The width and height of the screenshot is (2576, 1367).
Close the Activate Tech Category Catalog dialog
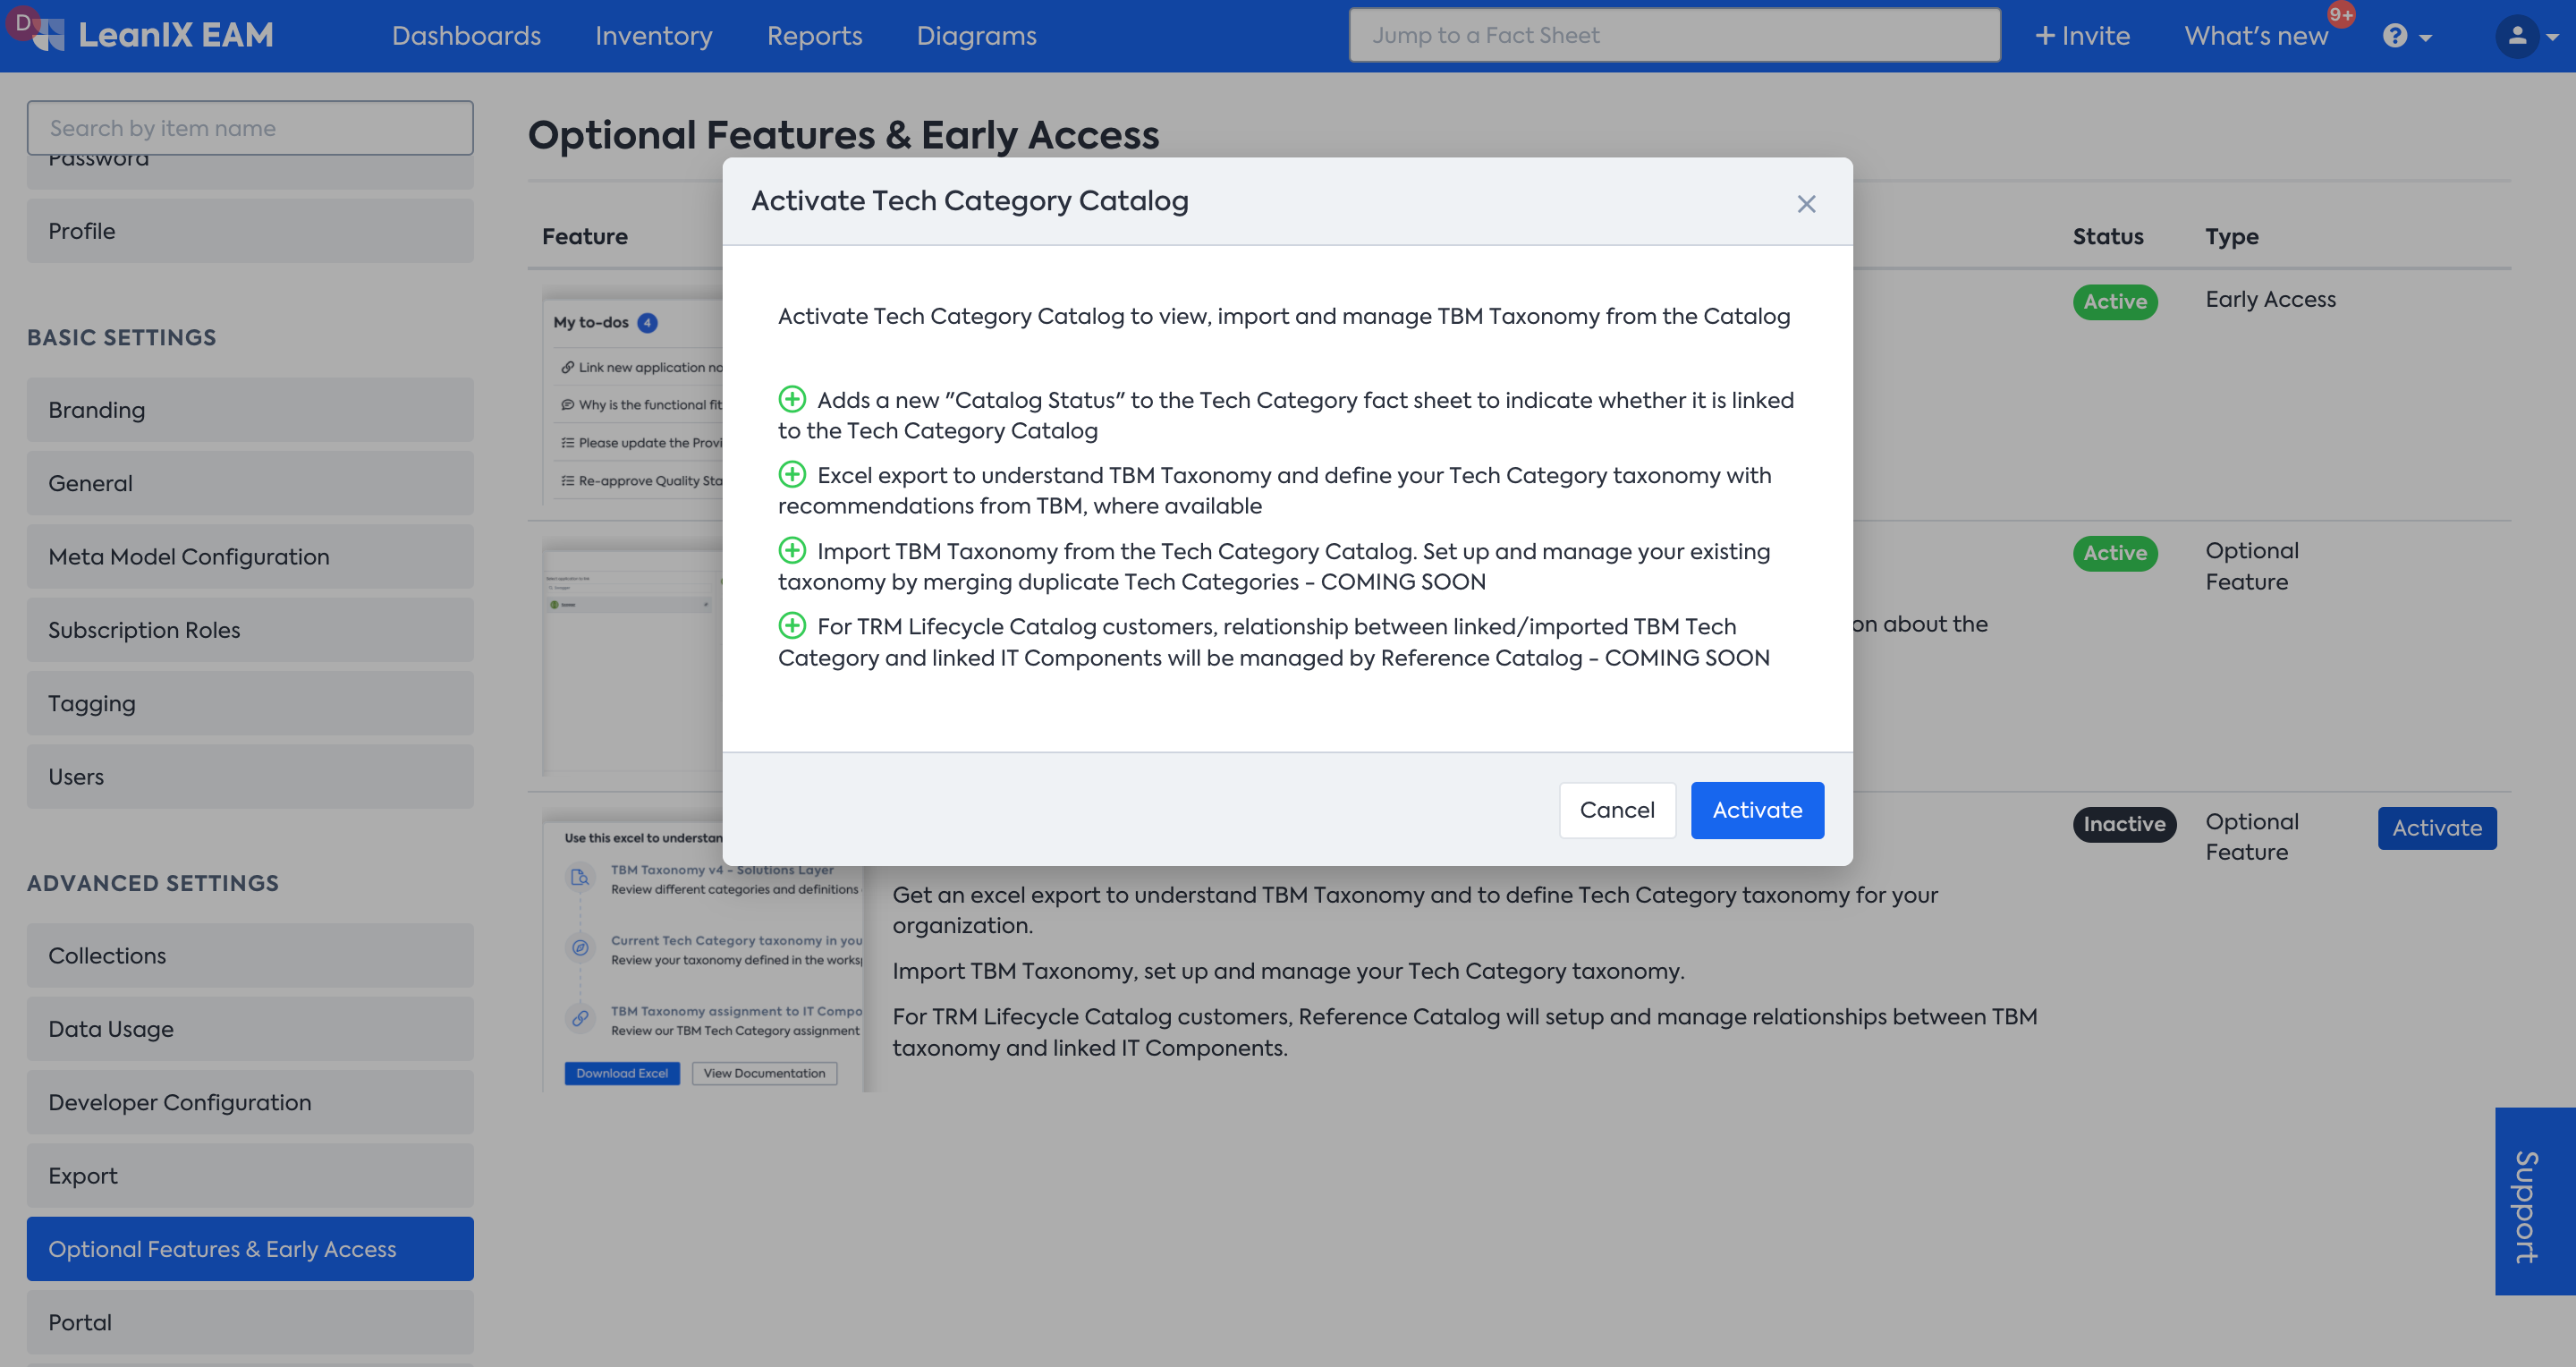(1806, 204)
